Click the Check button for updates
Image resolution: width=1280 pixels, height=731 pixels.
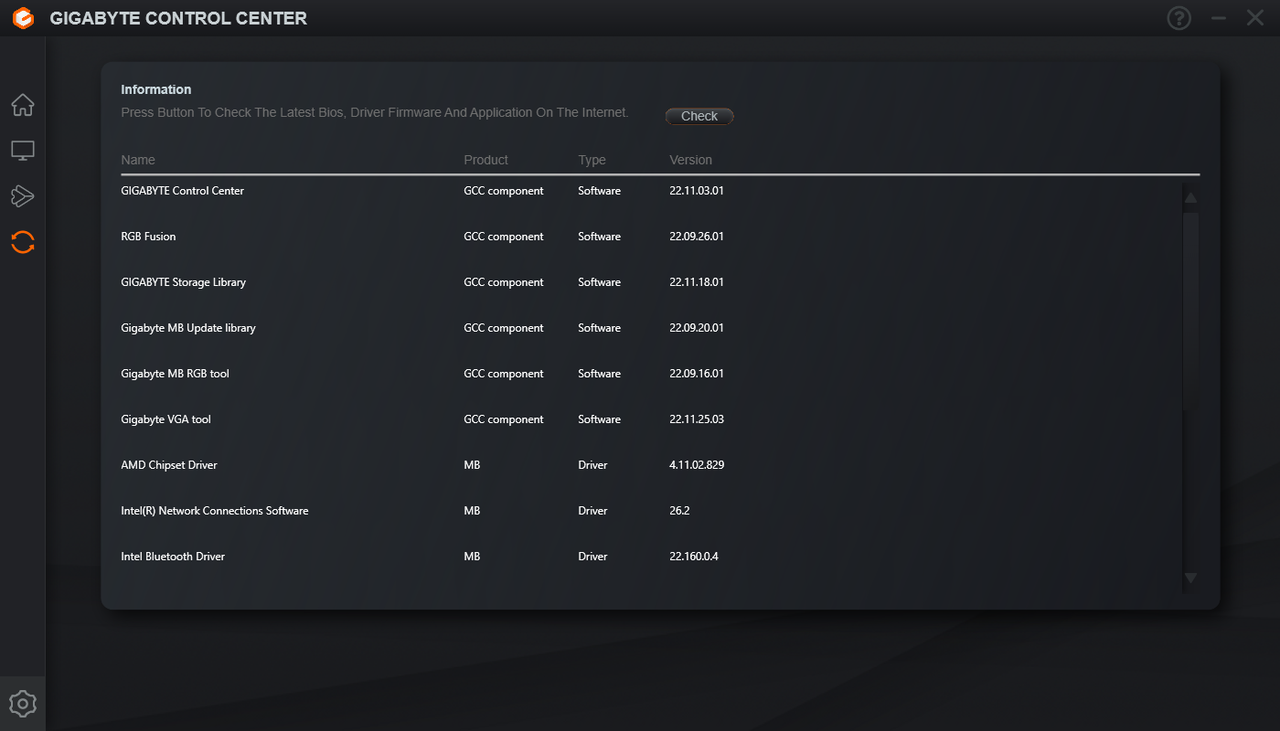click(699, 116)
